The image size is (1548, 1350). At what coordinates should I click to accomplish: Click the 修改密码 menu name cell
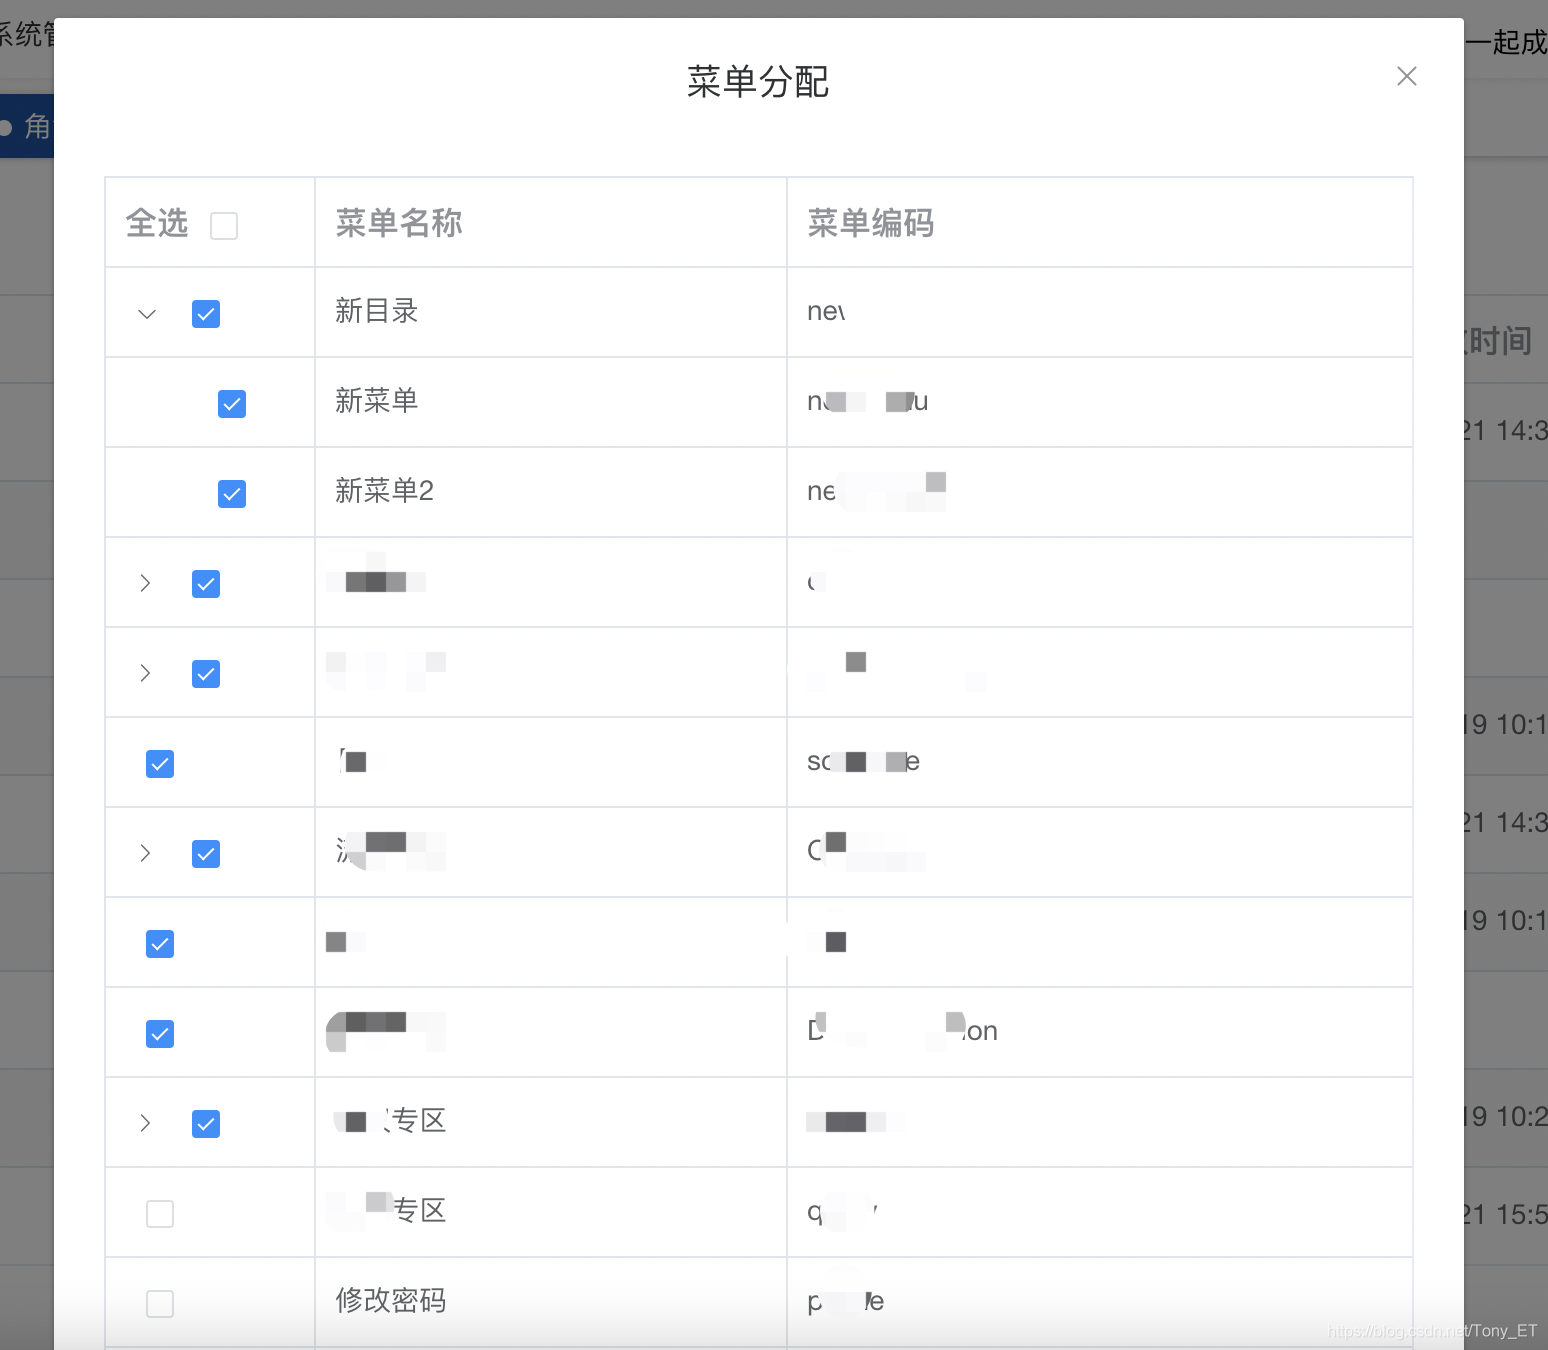551,1302
